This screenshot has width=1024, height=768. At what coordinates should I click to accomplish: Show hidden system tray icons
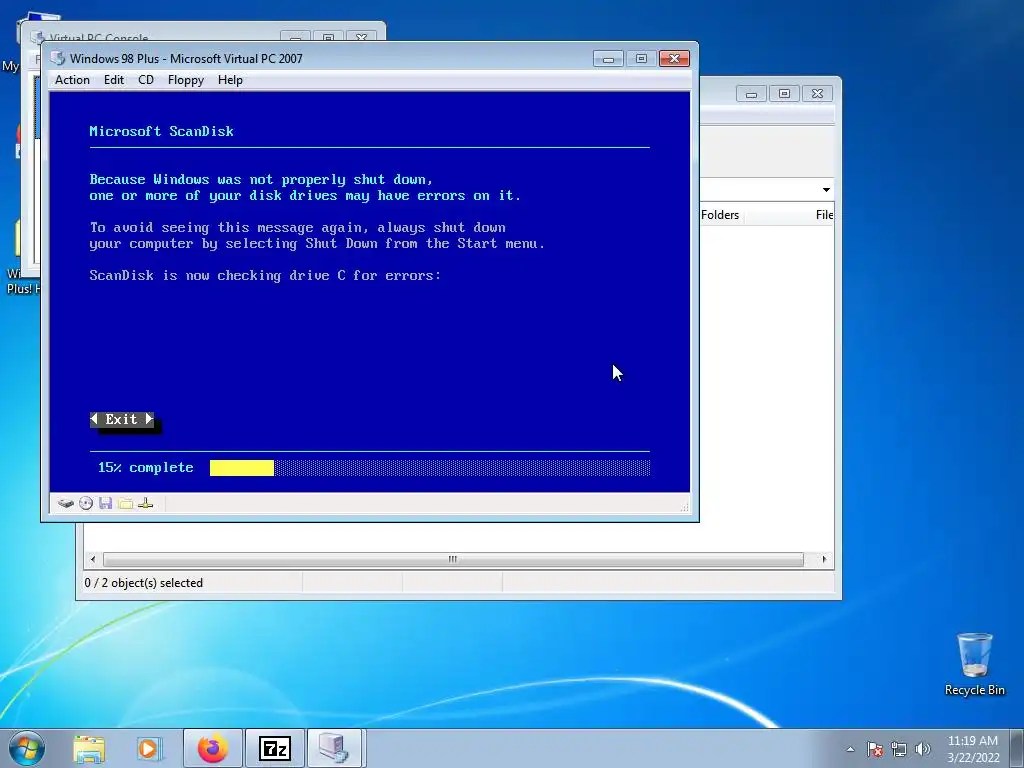pyautogui.click(x=850, y=749)
